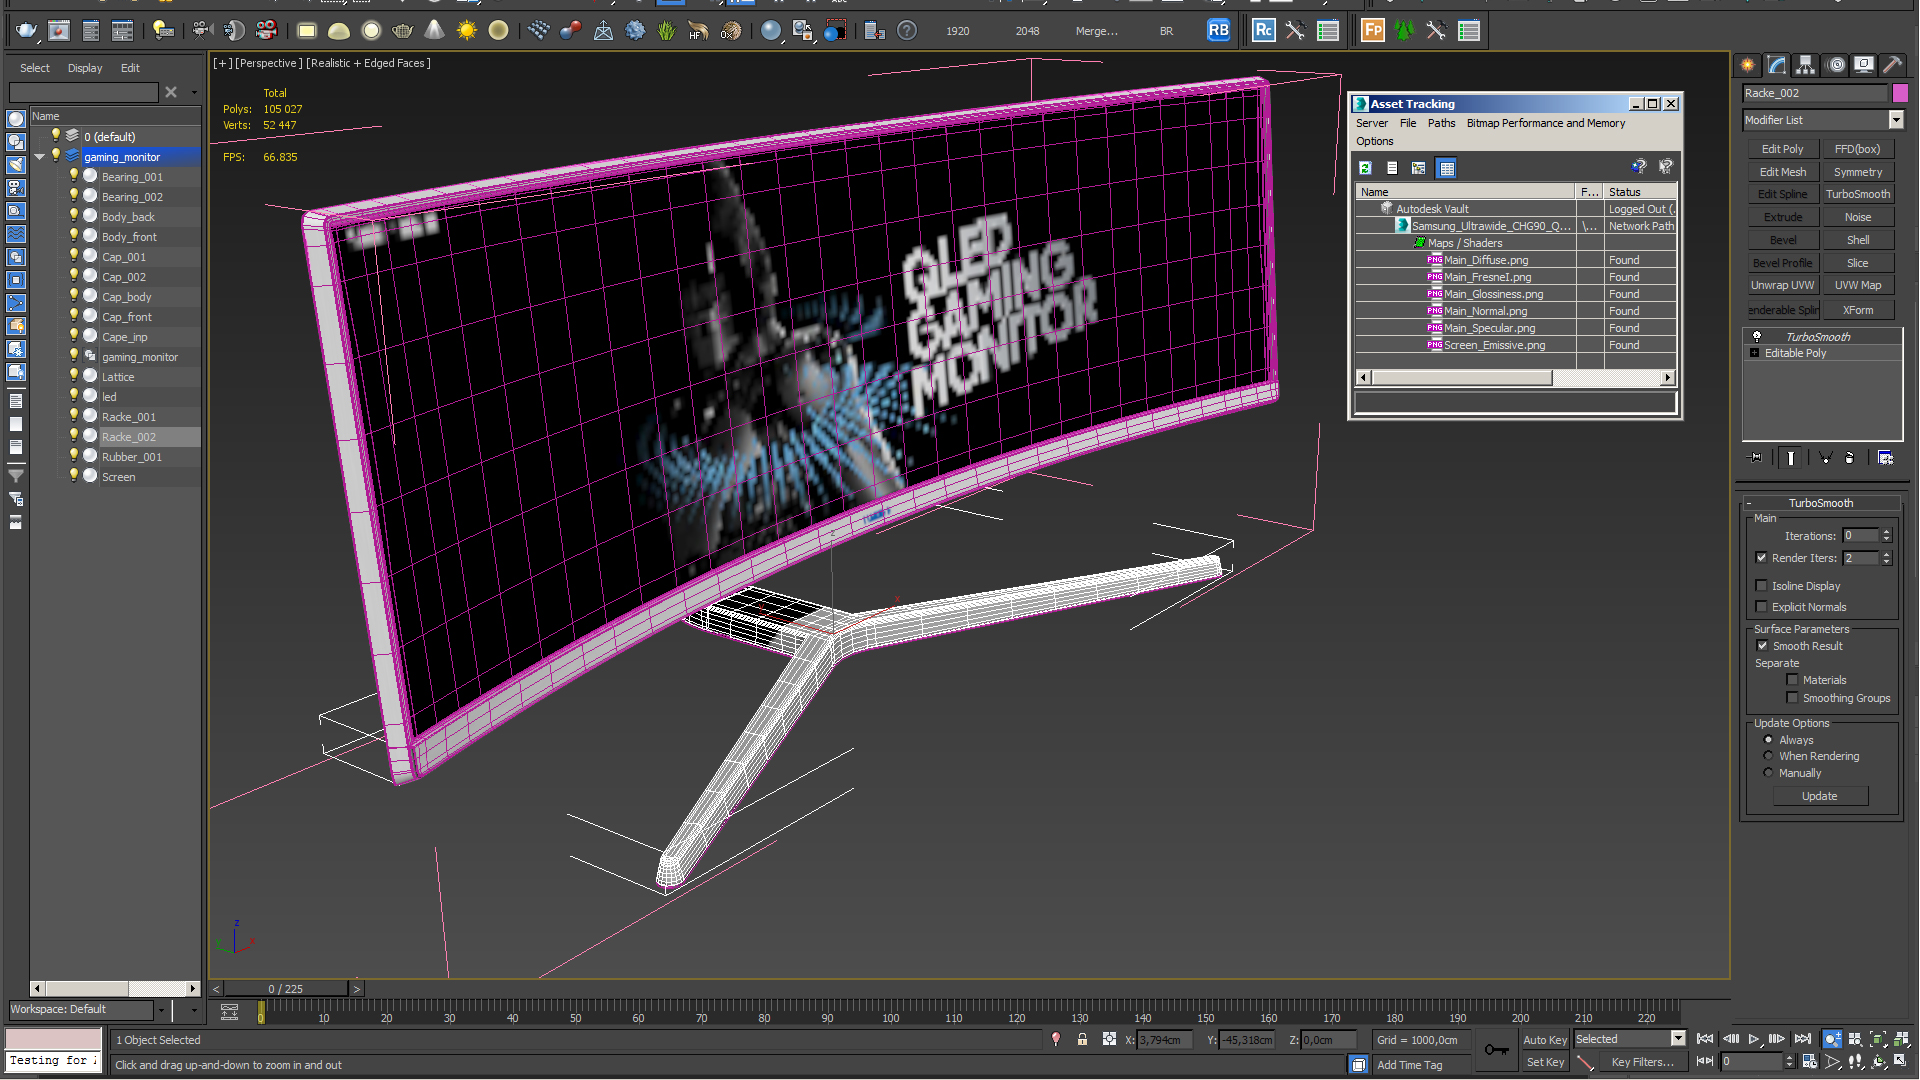Click Refresh icon in Asset Tracking
The height and width of the screenshot is (1080, 1920).
1365,168
